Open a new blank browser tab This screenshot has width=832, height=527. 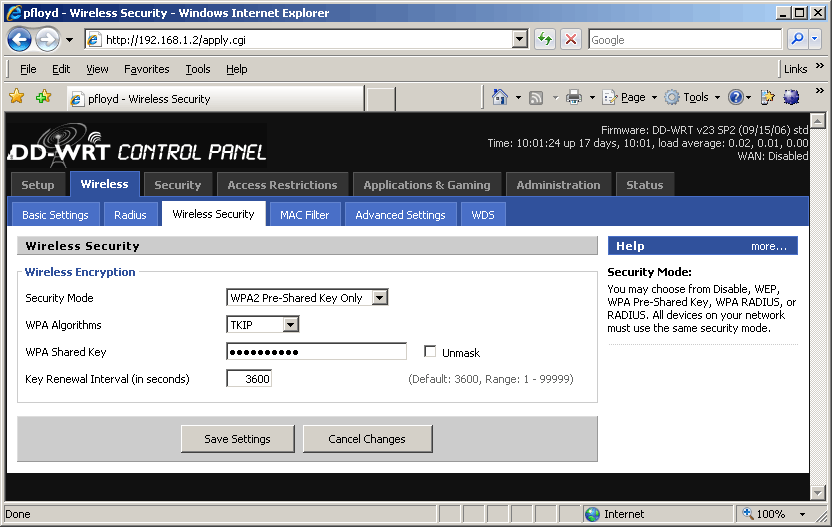(x=380, y=99)
